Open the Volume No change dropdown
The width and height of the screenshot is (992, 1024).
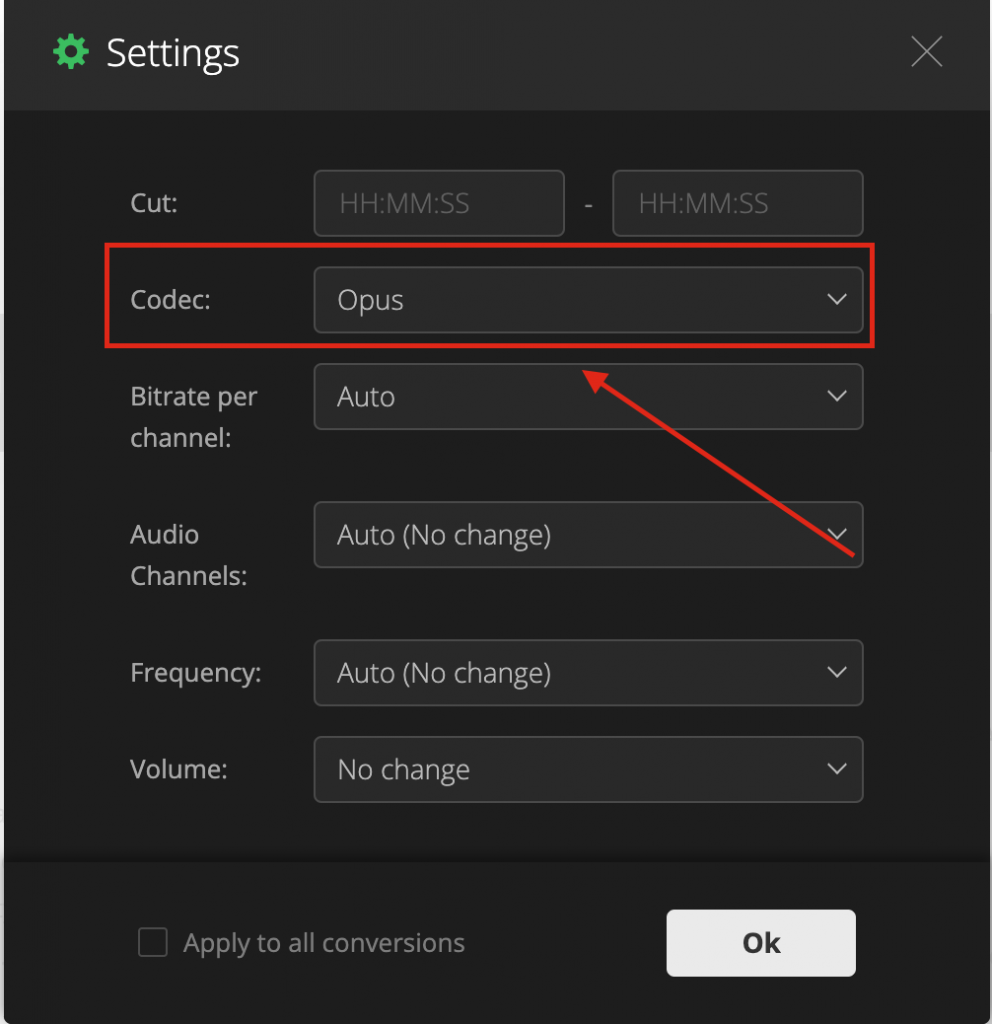click(588, 769)
